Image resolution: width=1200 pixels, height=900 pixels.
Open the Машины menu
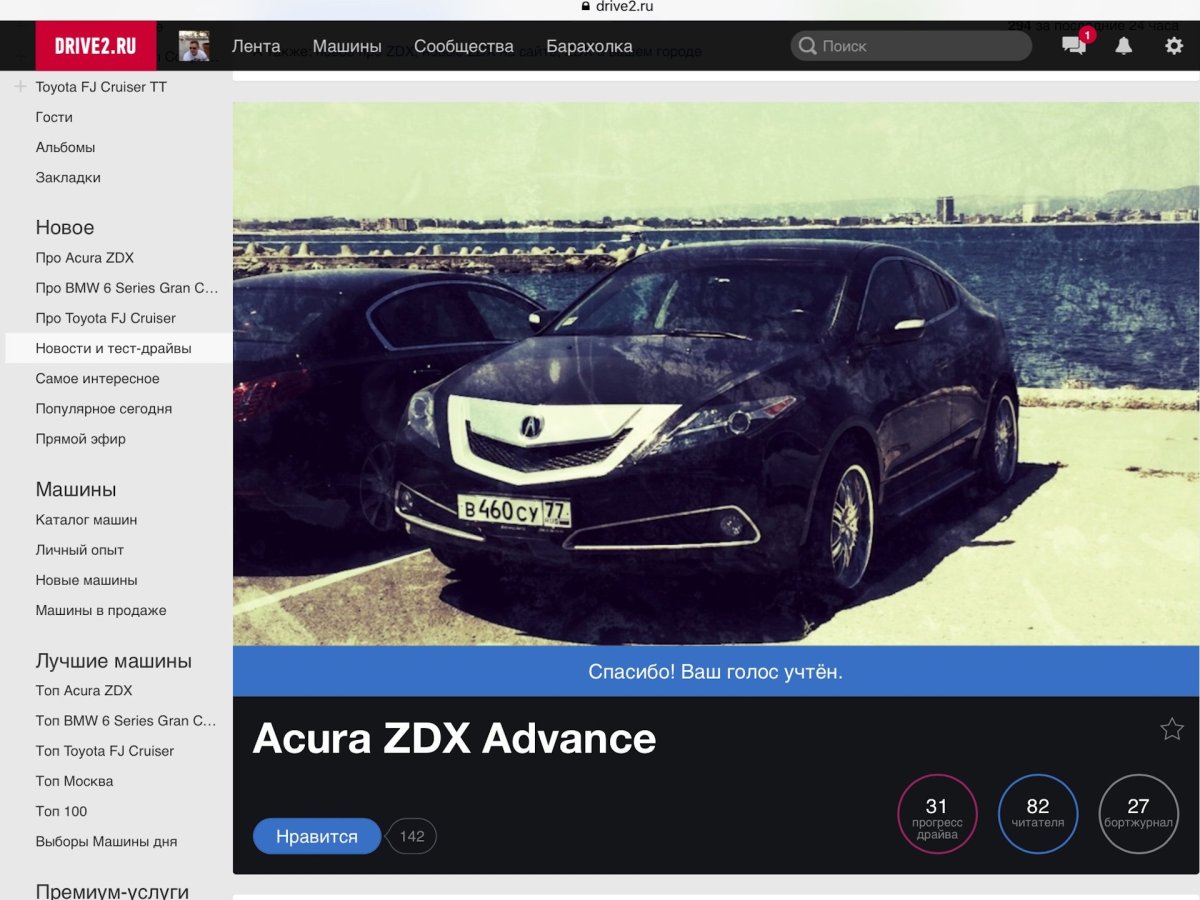(x=347, y=46)
